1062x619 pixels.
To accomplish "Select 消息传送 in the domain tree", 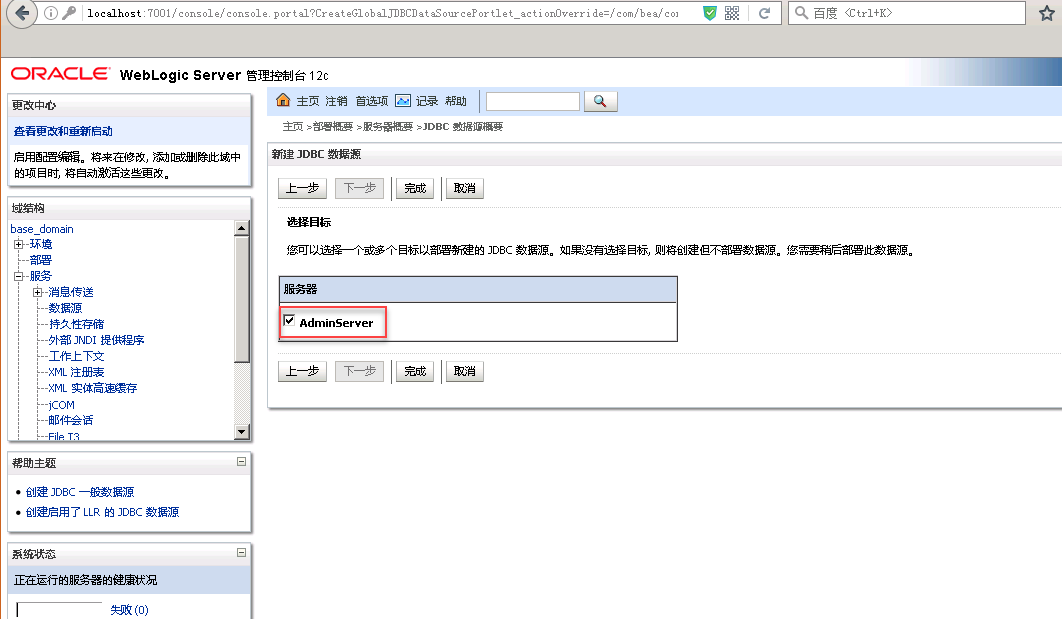I will (x=70, y=292).
